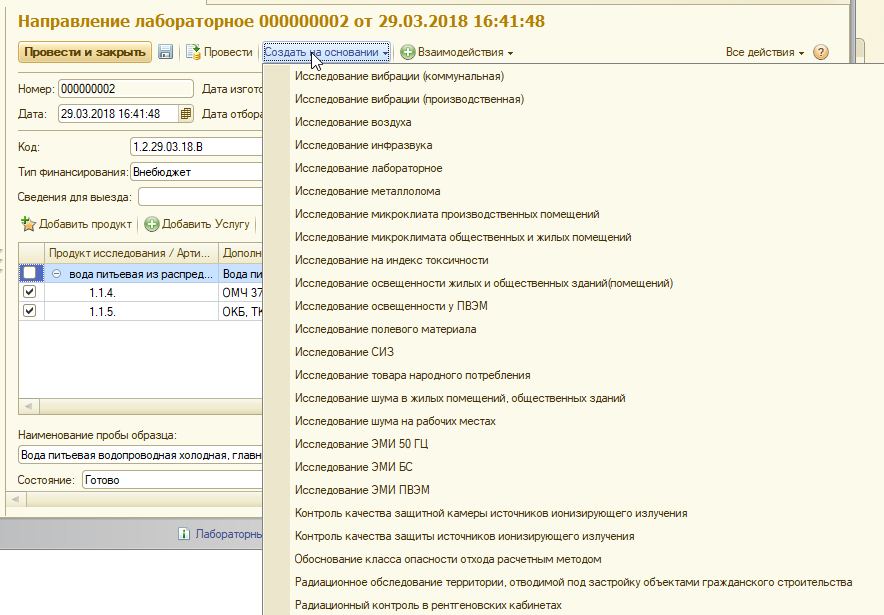The width and height of the screenshot is (884, 615).
Task: Close the Создать на основании dropdown
Action: click(326, 52)
